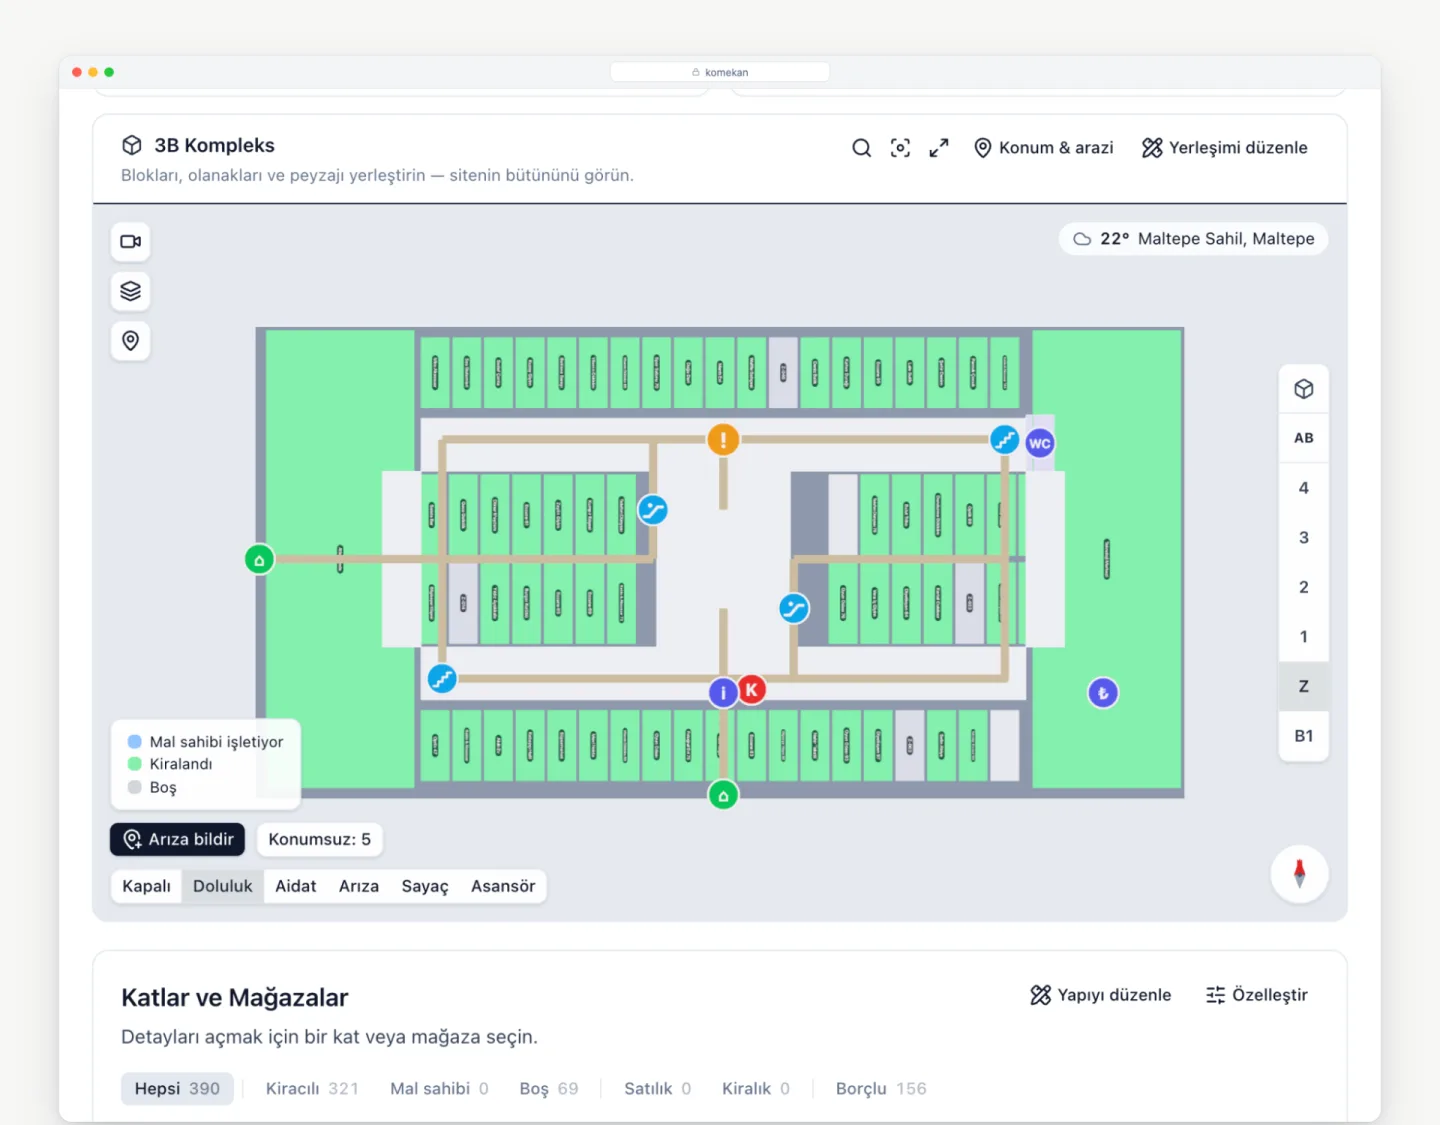Viewport: 1440px width, 1125px height.
Task: Select the purple lira payment marker
Action: pyautogui.click(x=1103, y=692)
